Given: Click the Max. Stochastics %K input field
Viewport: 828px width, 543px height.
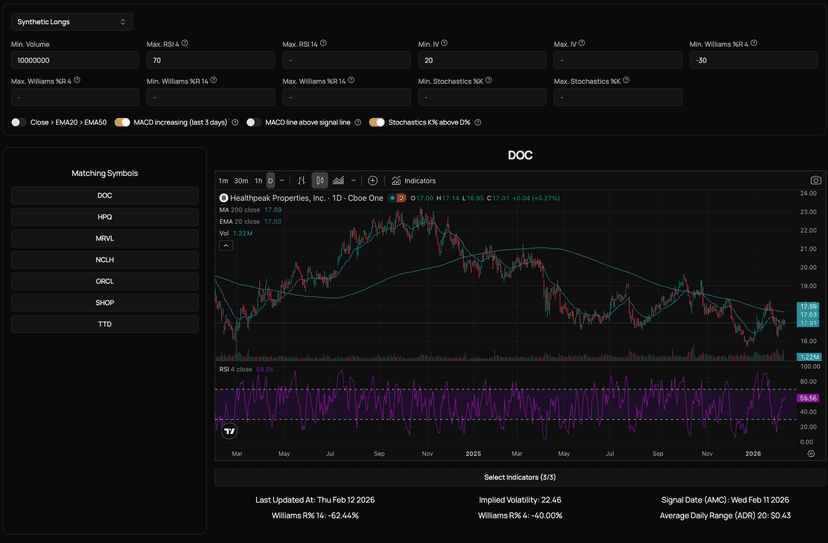Looking at the screenshot, I should coord(618,97).
